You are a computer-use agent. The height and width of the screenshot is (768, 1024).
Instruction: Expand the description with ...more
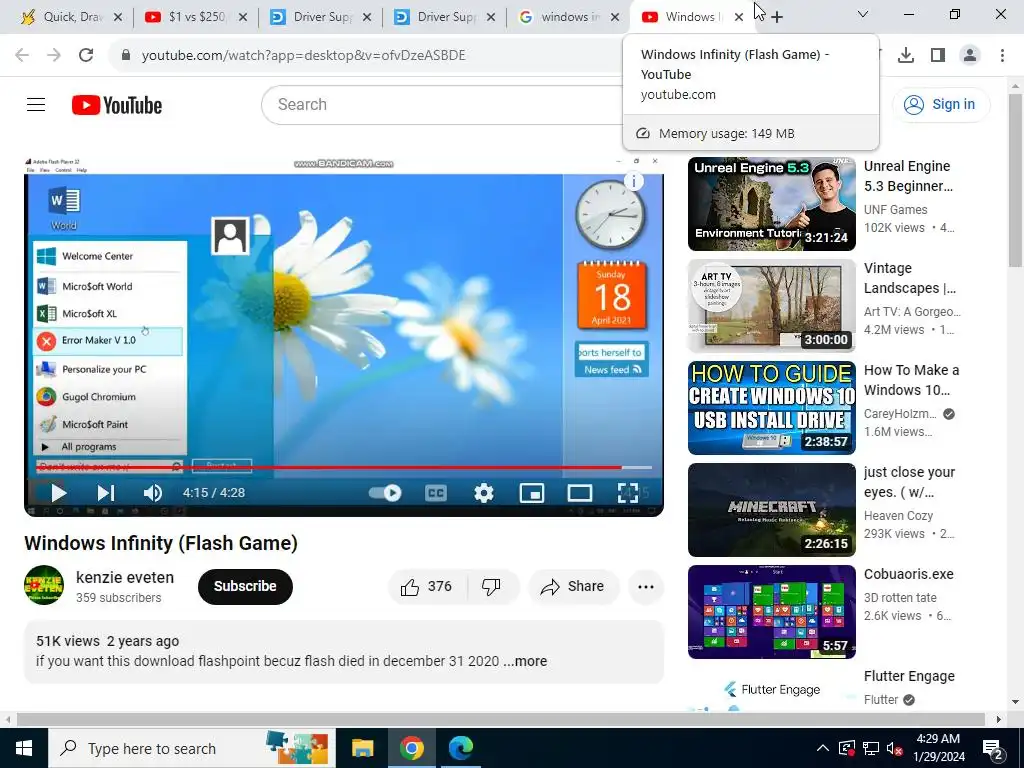[x=526, y=661]
